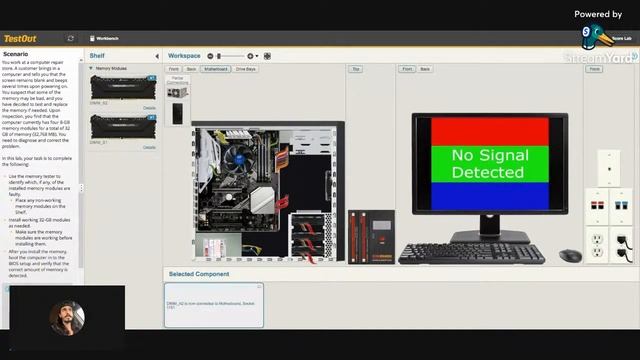
Task: Click the quantity badge on DIMM_02 module
Action: click(151, 78)
